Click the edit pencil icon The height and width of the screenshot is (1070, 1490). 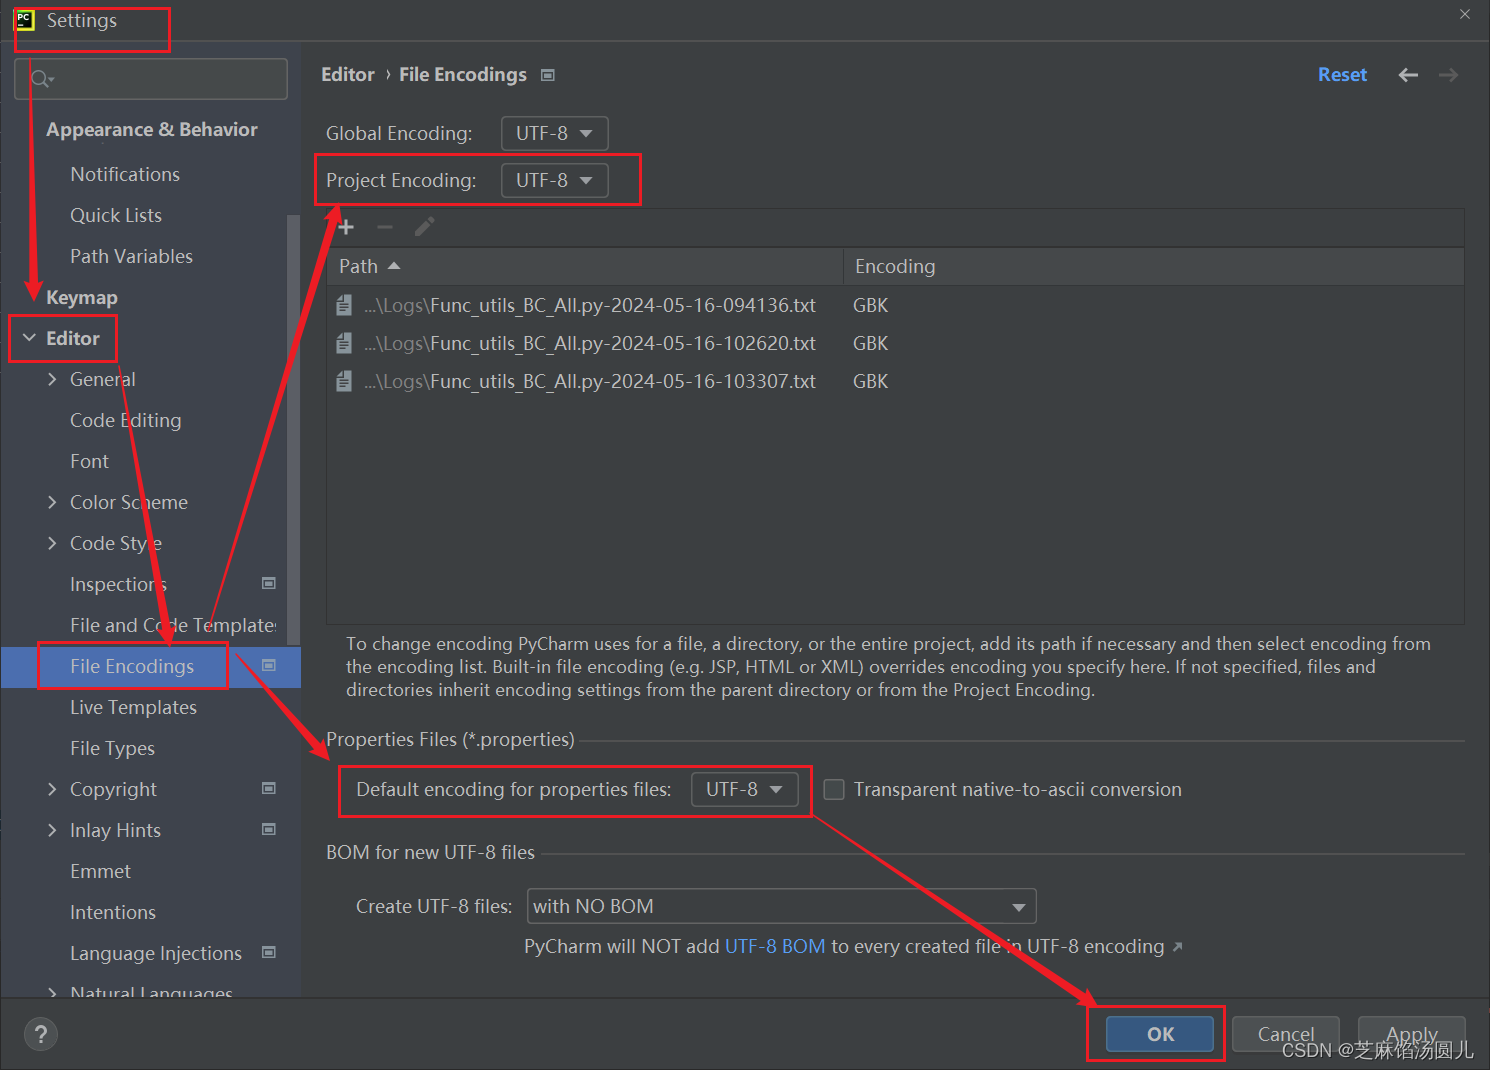(x=424, y=227)
